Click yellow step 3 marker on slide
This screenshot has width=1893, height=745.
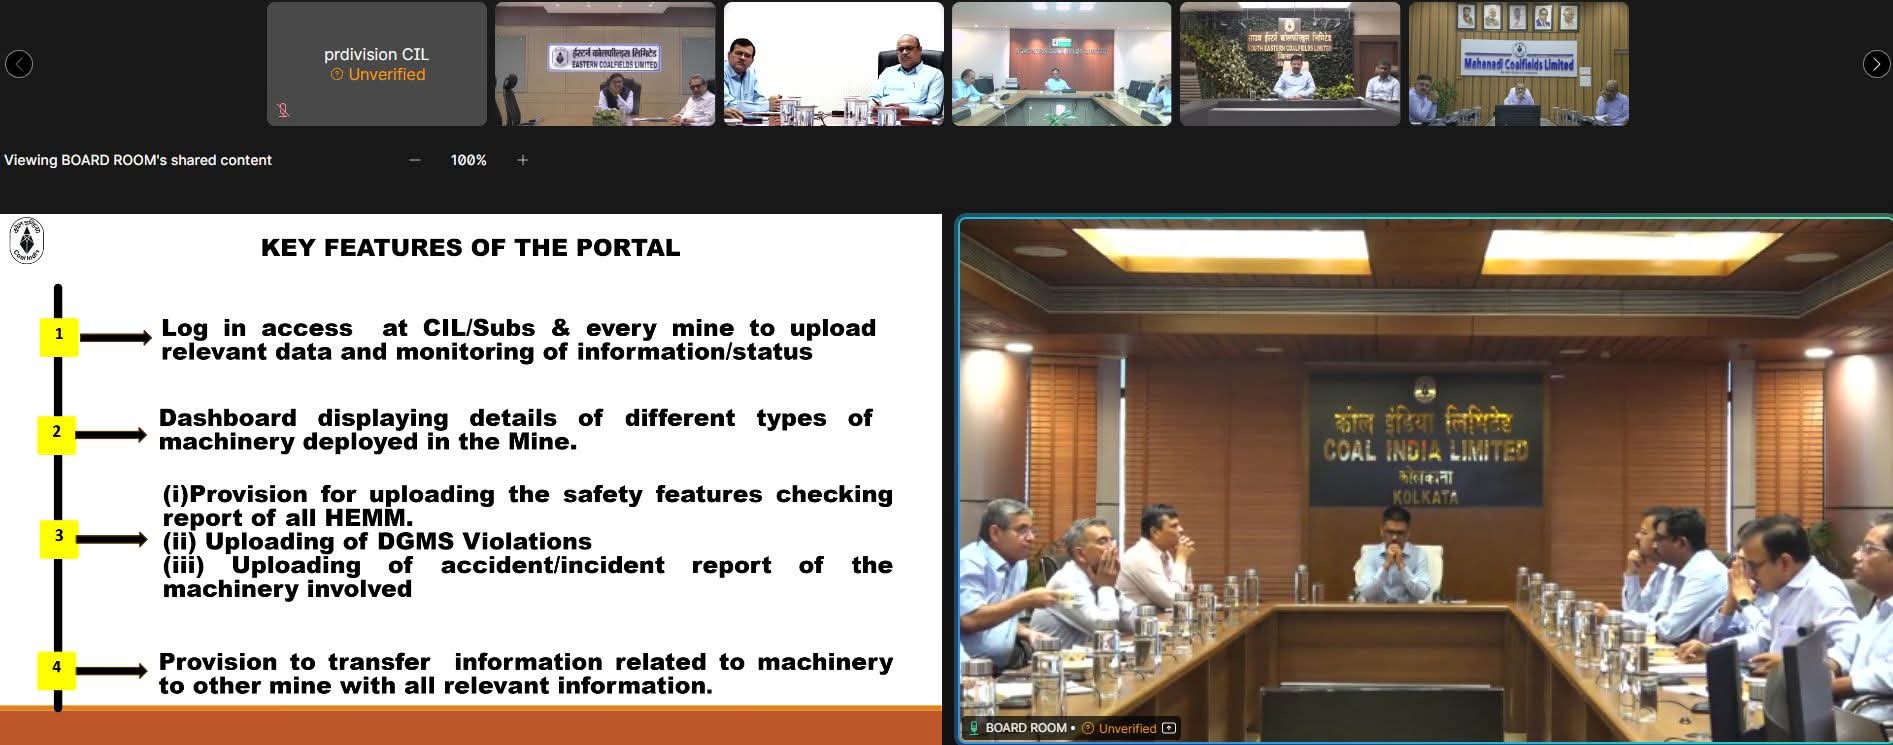click(59, 538)
